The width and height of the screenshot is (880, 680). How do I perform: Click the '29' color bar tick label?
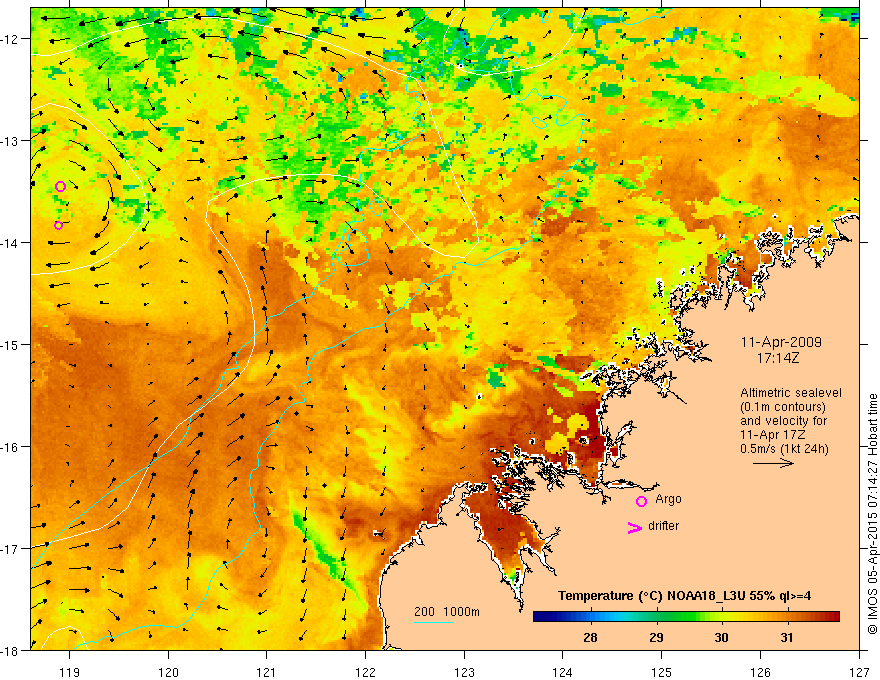[656, 637]
